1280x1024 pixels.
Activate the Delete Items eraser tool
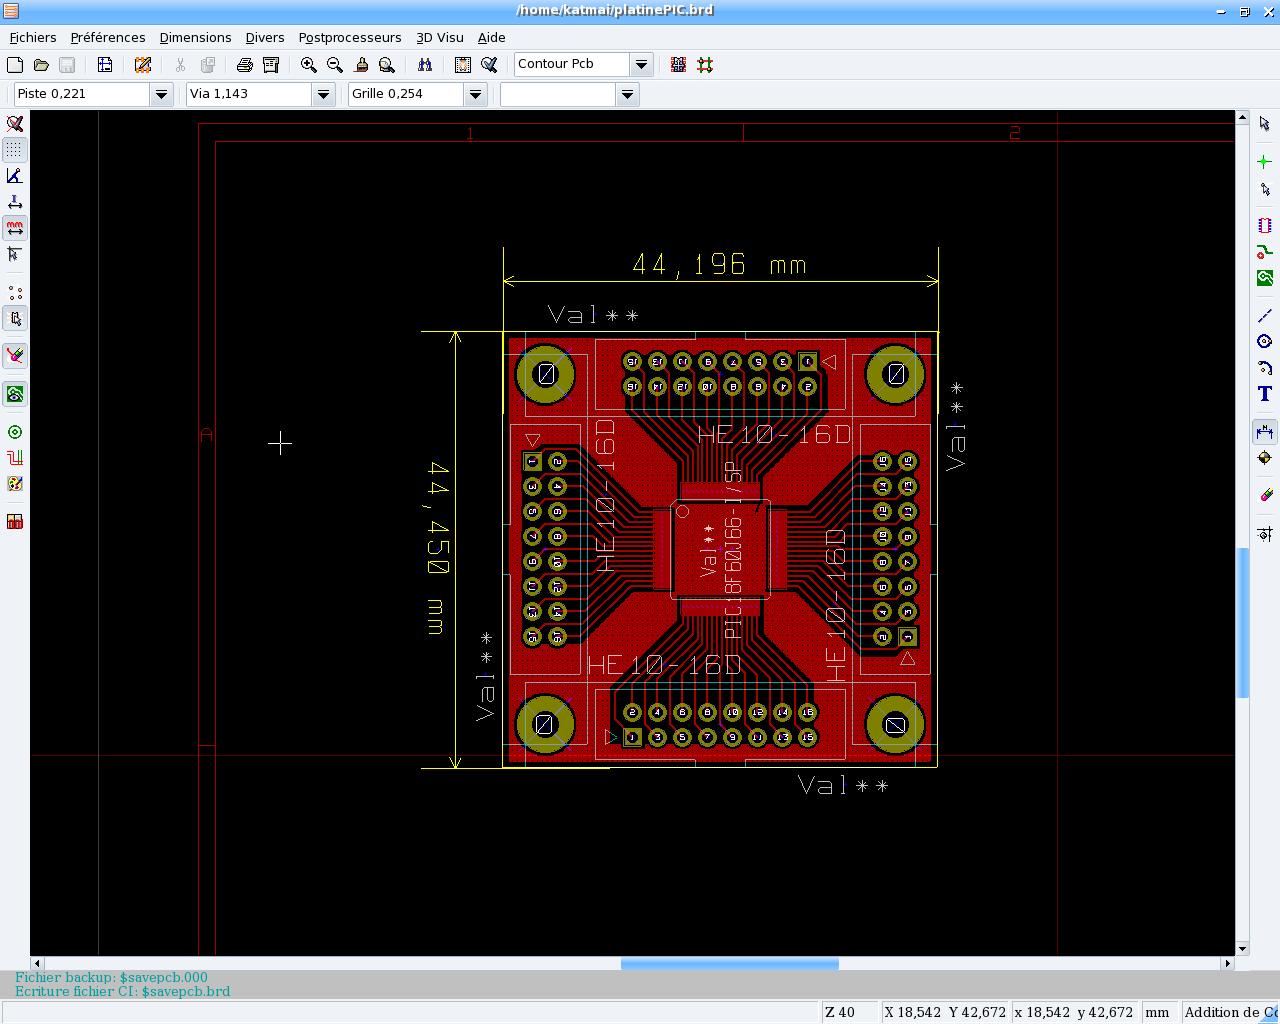1264,495
